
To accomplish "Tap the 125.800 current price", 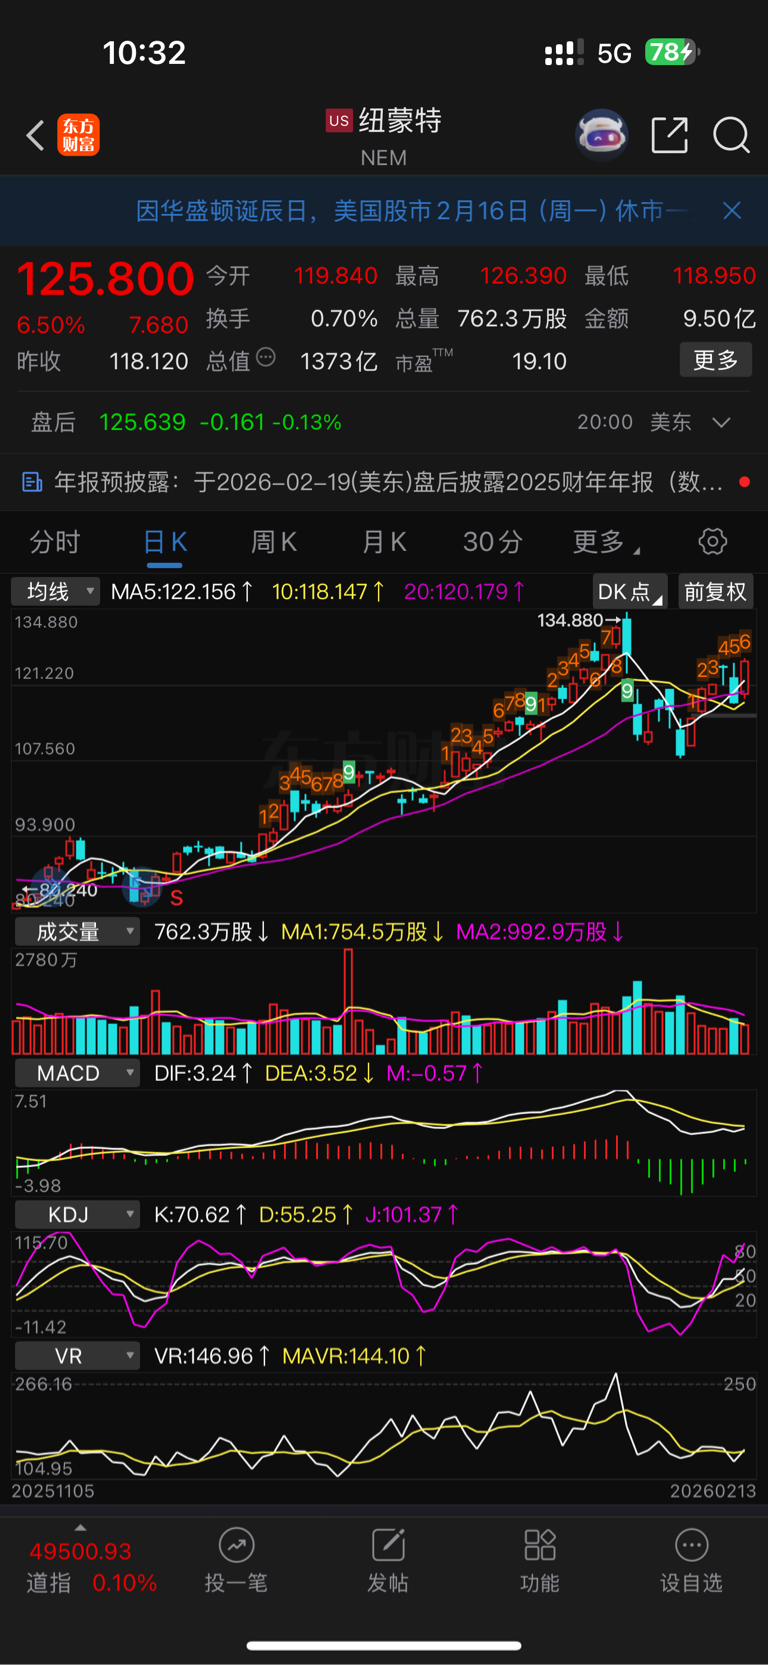I will pos(105,278).
